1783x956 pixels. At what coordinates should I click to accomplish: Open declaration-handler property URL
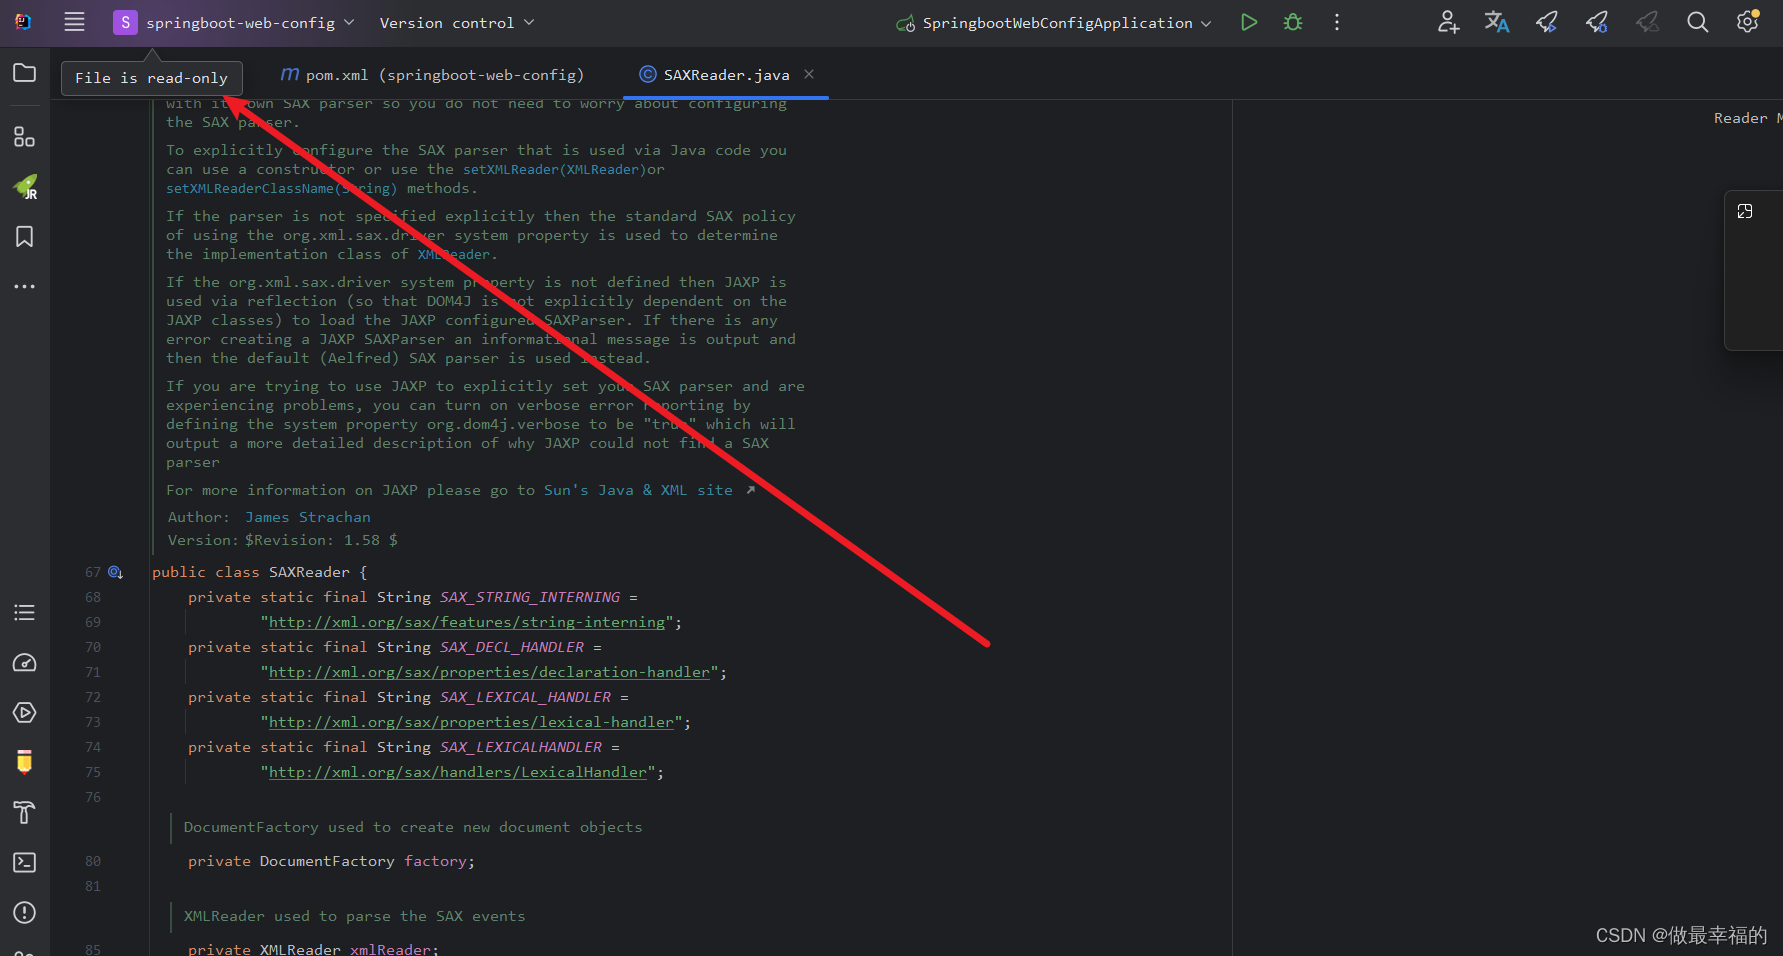(489, 672)
